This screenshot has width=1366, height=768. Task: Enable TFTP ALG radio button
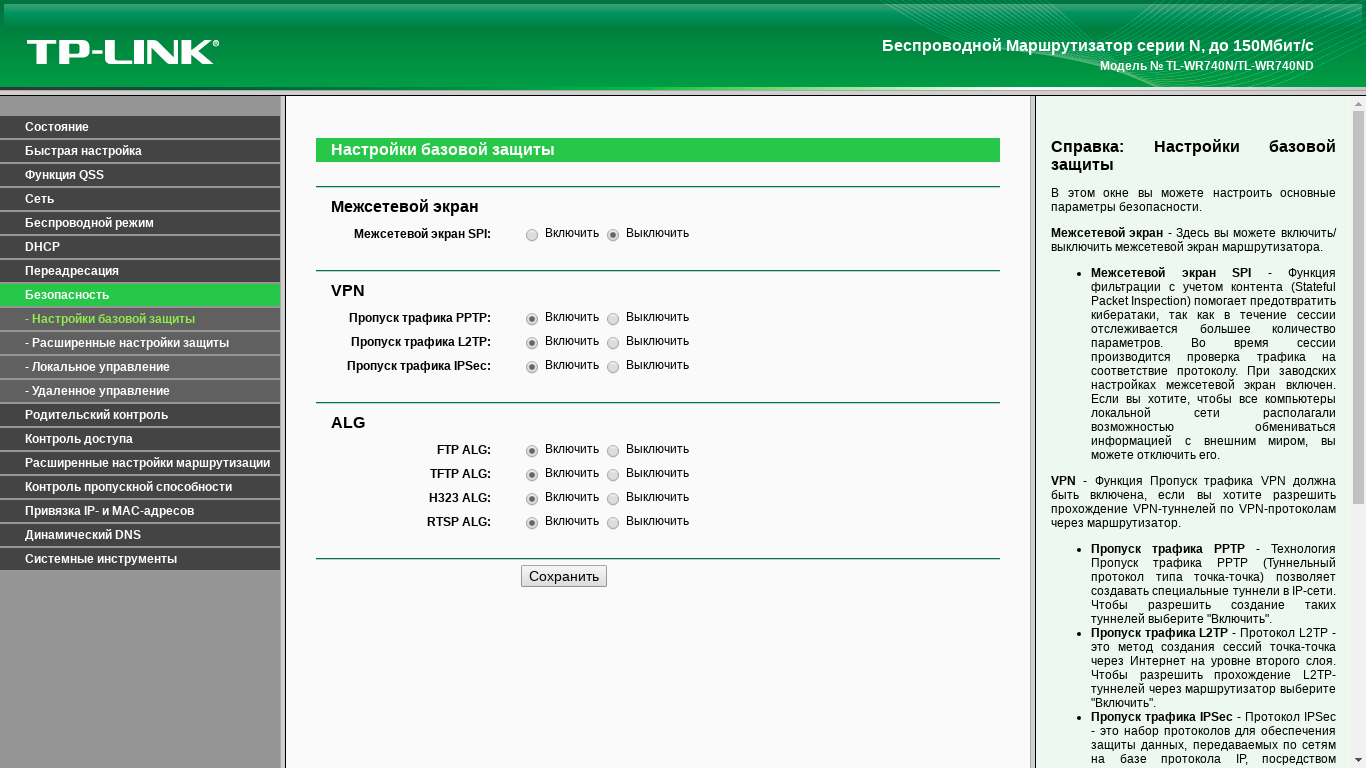(532, 475)
